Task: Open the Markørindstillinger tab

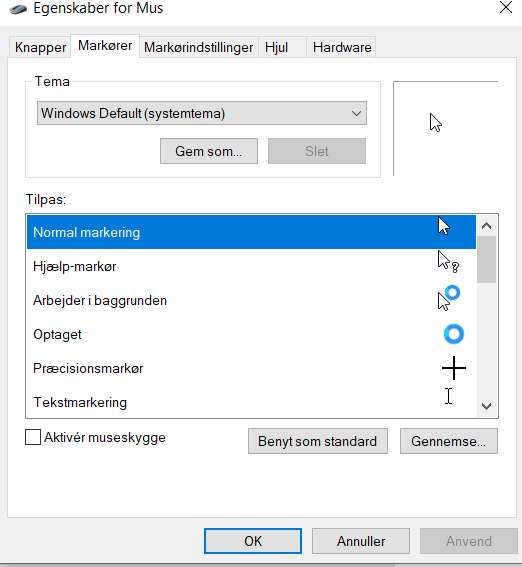Action: point(198,47)
